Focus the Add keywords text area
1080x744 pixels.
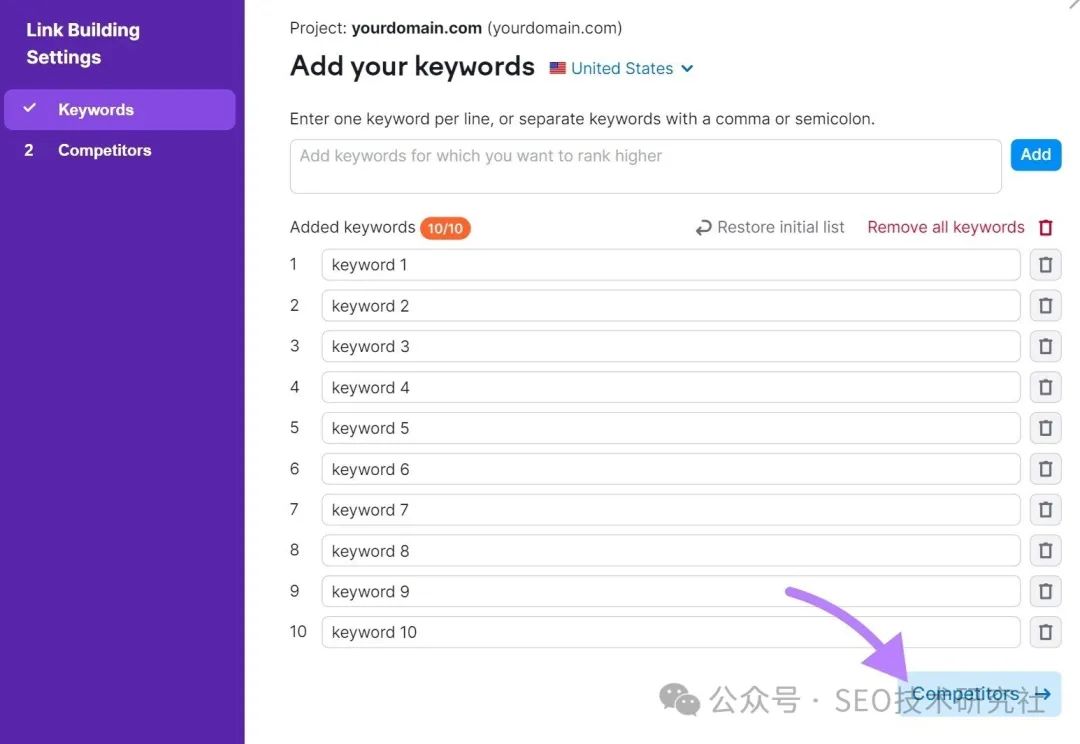point(645,166)
